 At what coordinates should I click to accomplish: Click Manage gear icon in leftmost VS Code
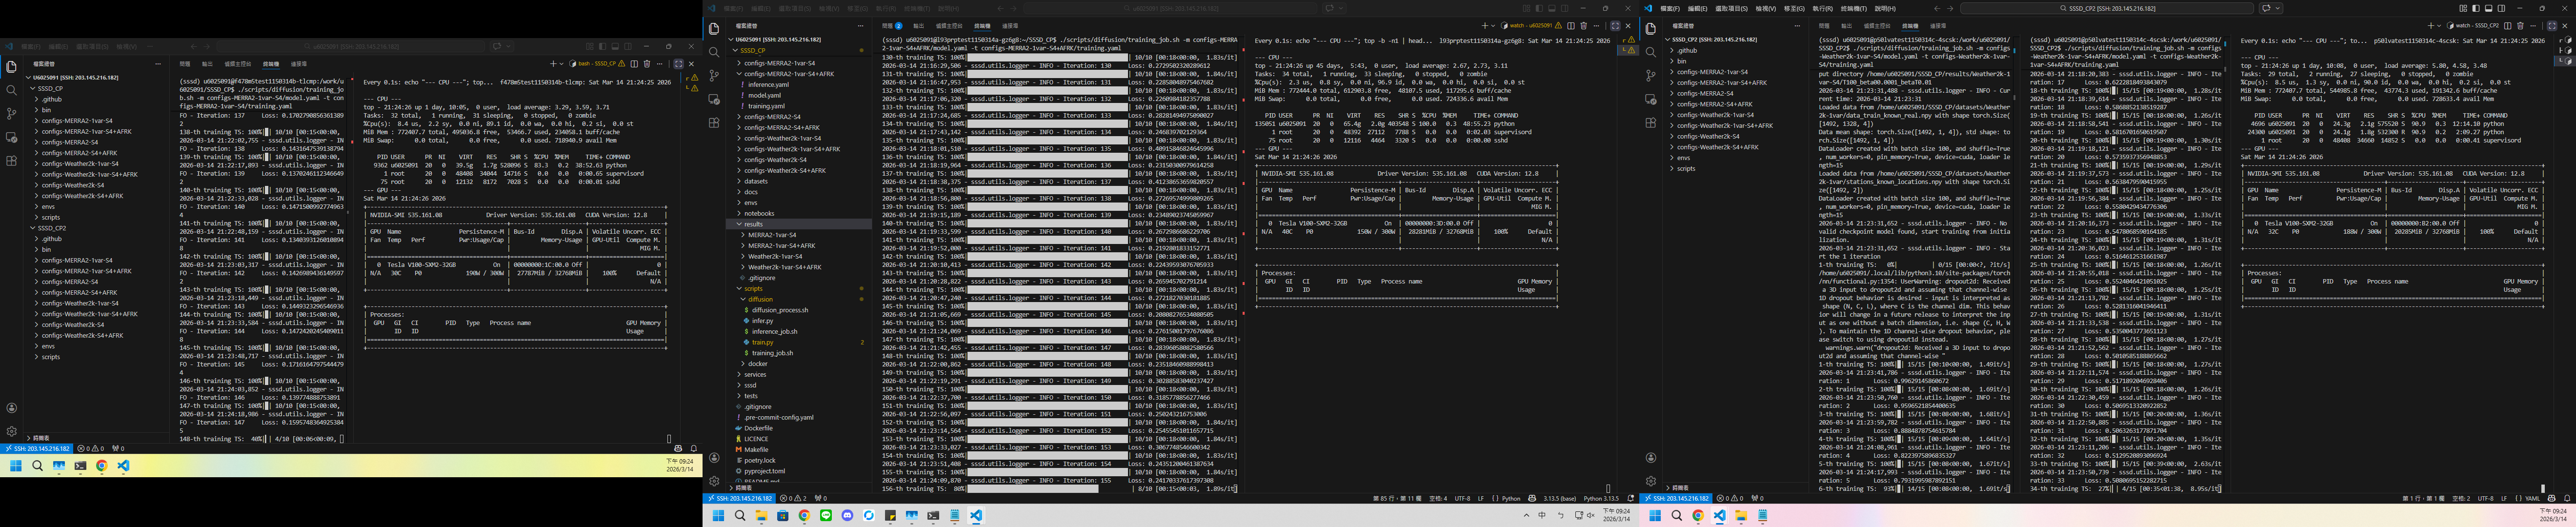tap(12, 431)
